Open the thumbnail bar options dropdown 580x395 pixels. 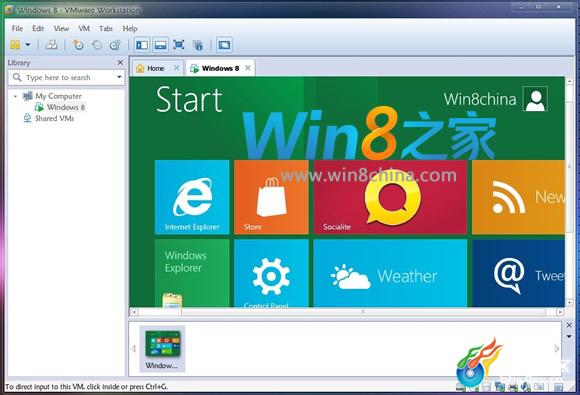(569, 336)
